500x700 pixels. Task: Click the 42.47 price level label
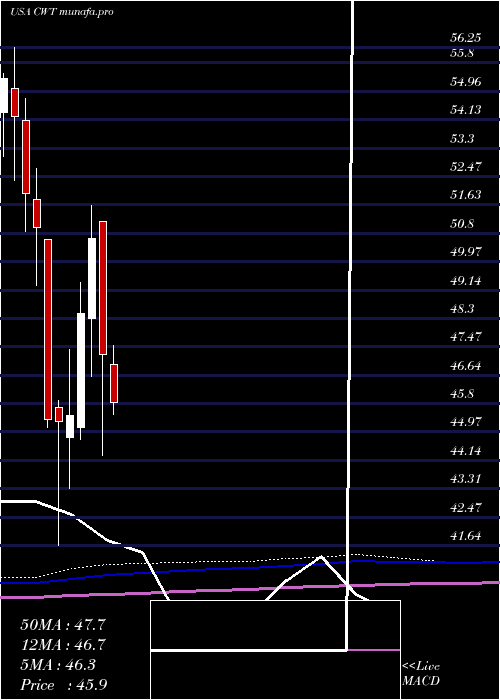(466, 508)
